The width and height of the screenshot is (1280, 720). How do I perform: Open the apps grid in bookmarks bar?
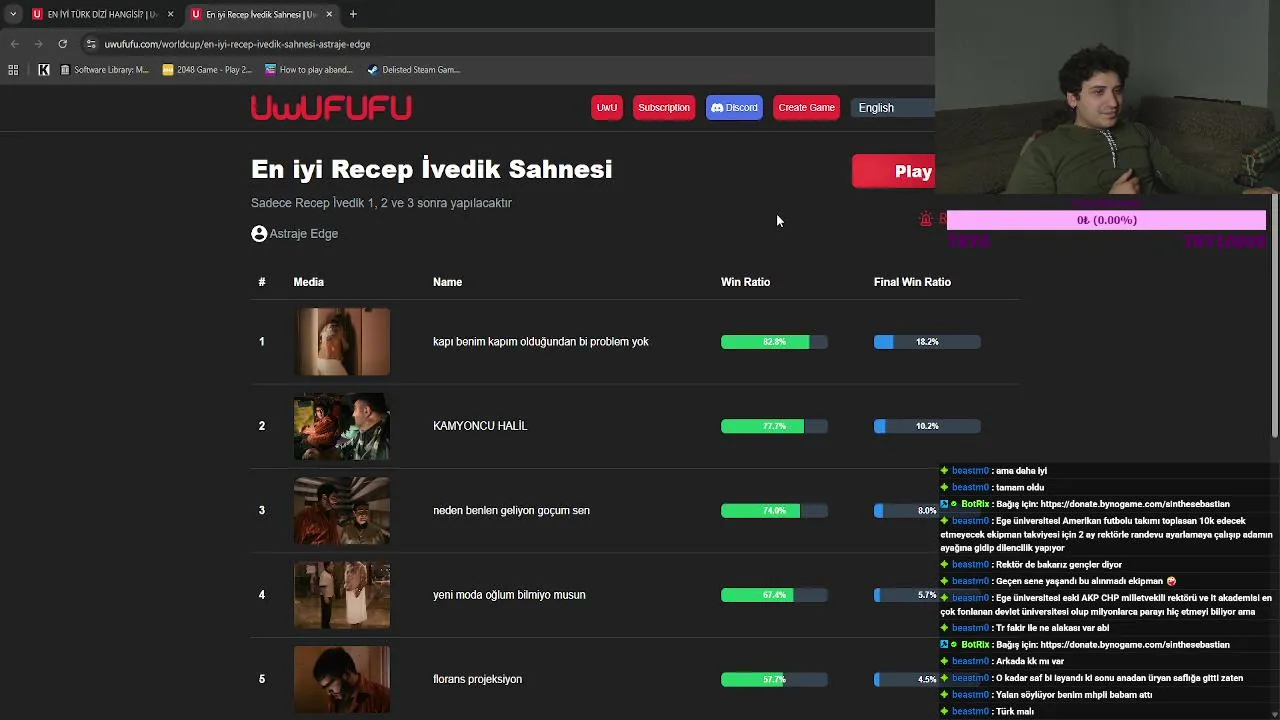click(x=13, y=70)
